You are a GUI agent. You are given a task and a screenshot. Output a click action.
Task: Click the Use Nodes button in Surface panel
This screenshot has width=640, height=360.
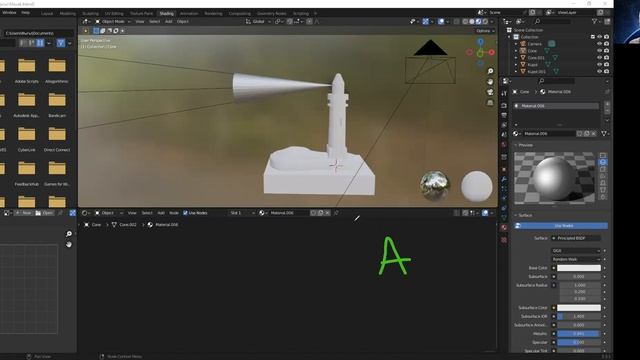560,226
